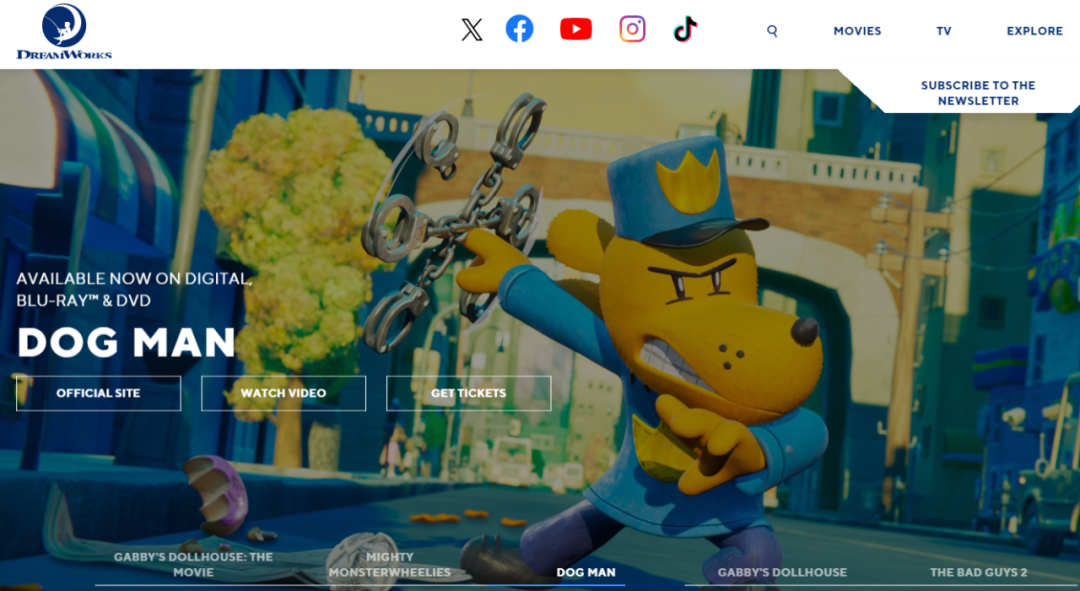Open the X (Twitter) social link

472,30
